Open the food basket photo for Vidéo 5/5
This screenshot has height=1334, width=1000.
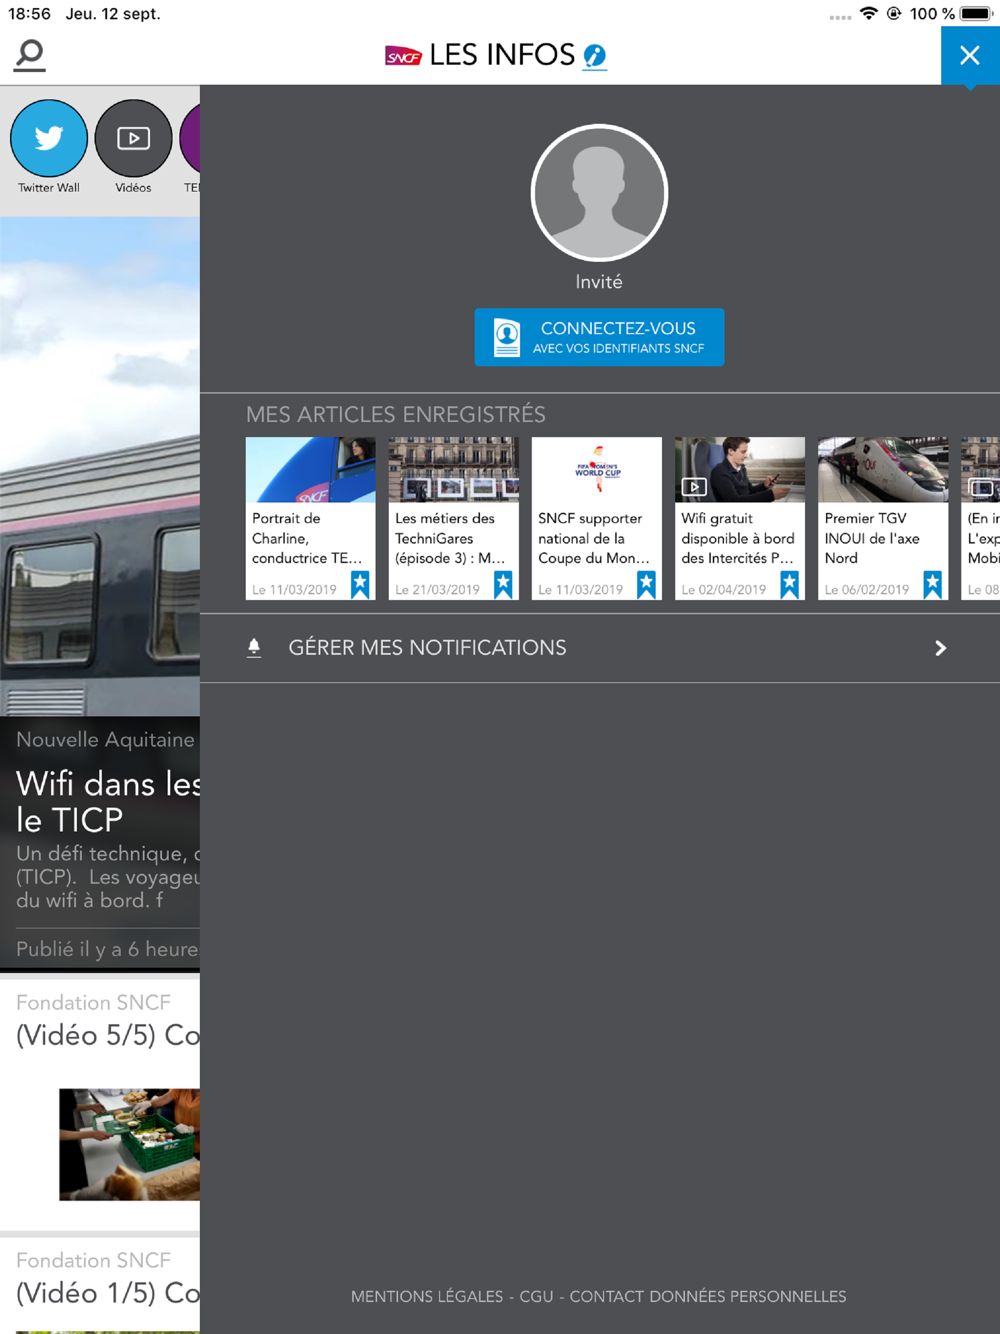(129, 1144)
